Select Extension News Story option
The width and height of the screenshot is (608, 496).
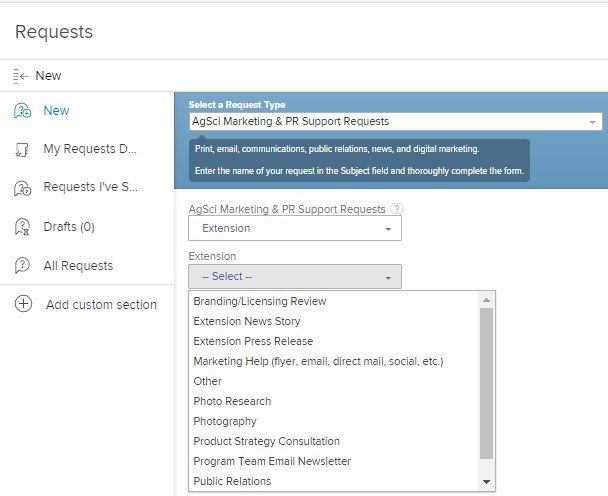[x=247, y=321]
